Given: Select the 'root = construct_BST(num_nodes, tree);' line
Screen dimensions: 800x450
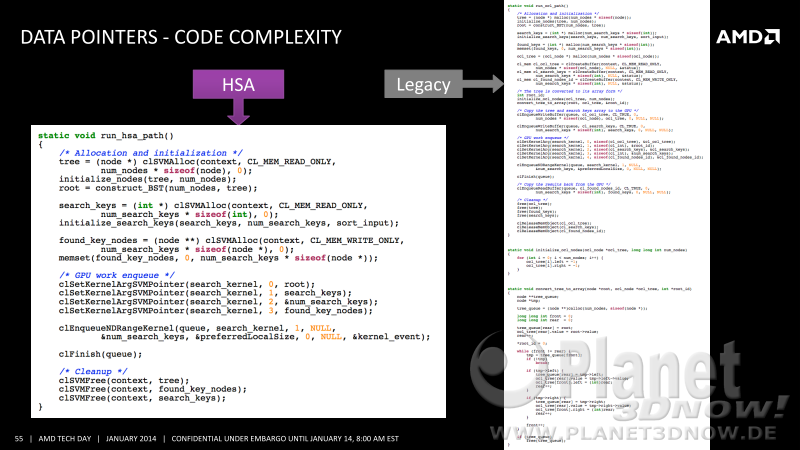Looking at the screenshot, I should (x=158, y=188).
